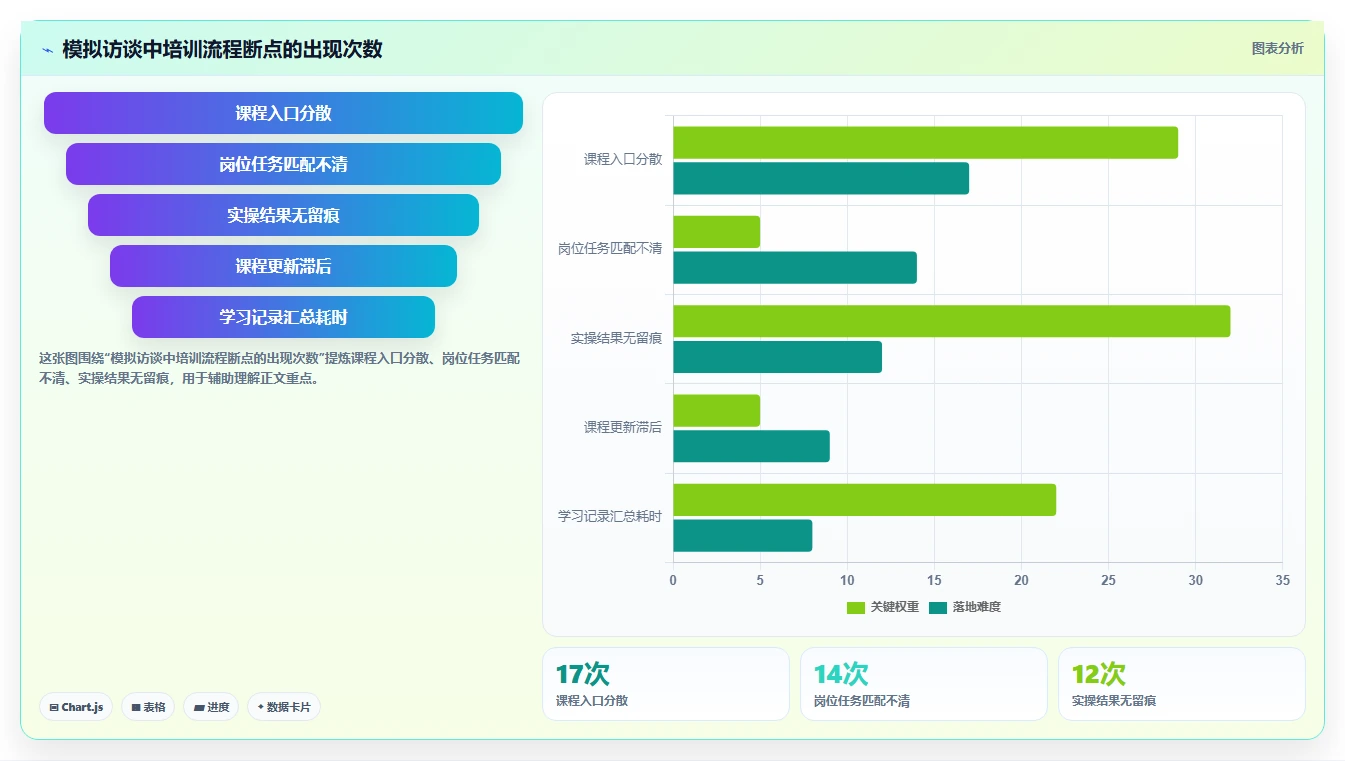
Task: Click the lightning icon beside the title
Action: click(48, 50)
